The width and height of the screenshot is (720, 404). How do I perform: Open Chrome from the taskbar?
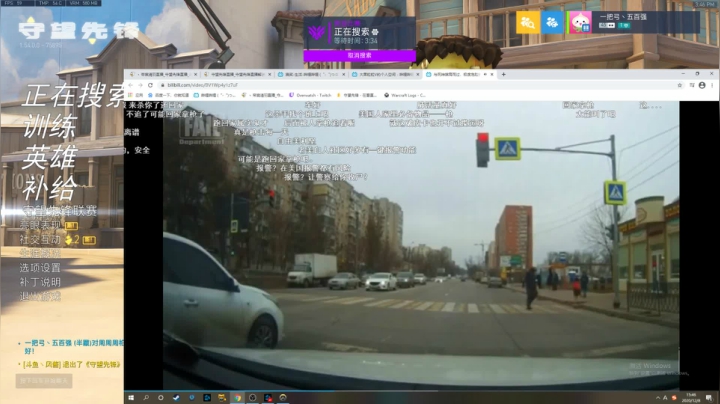[237, 398]
